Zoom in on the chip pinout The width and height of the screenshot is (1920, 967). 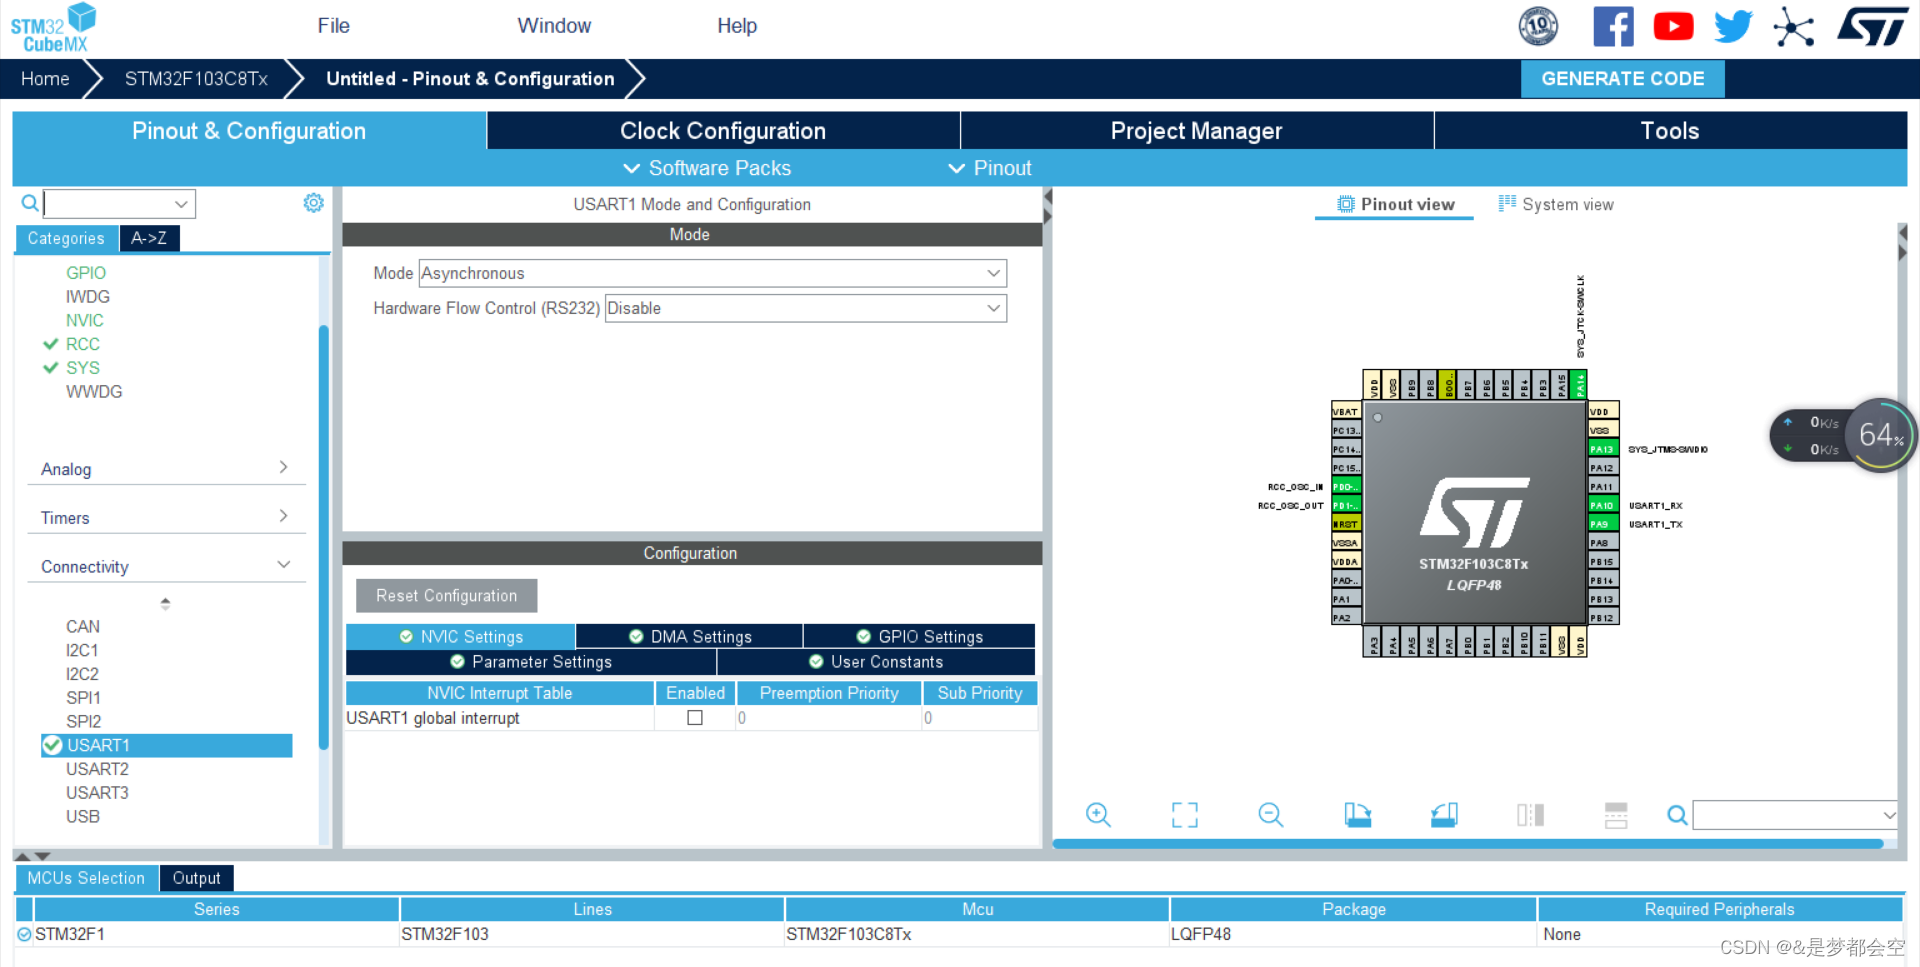pyautogui.click(x=1098, y=815)
